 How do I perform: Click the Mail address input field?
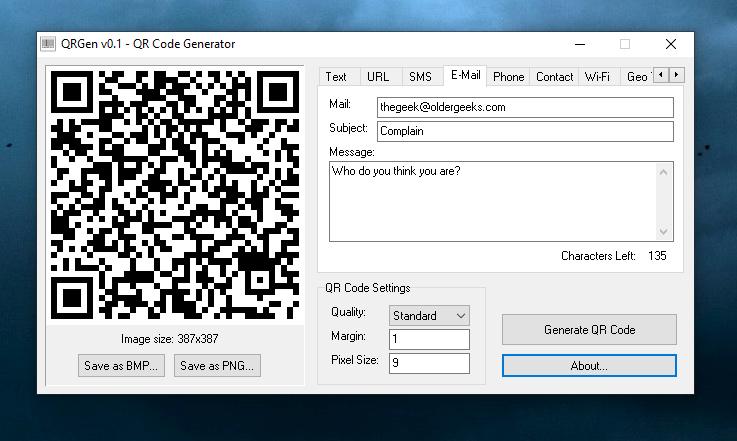tap(525, 107)
